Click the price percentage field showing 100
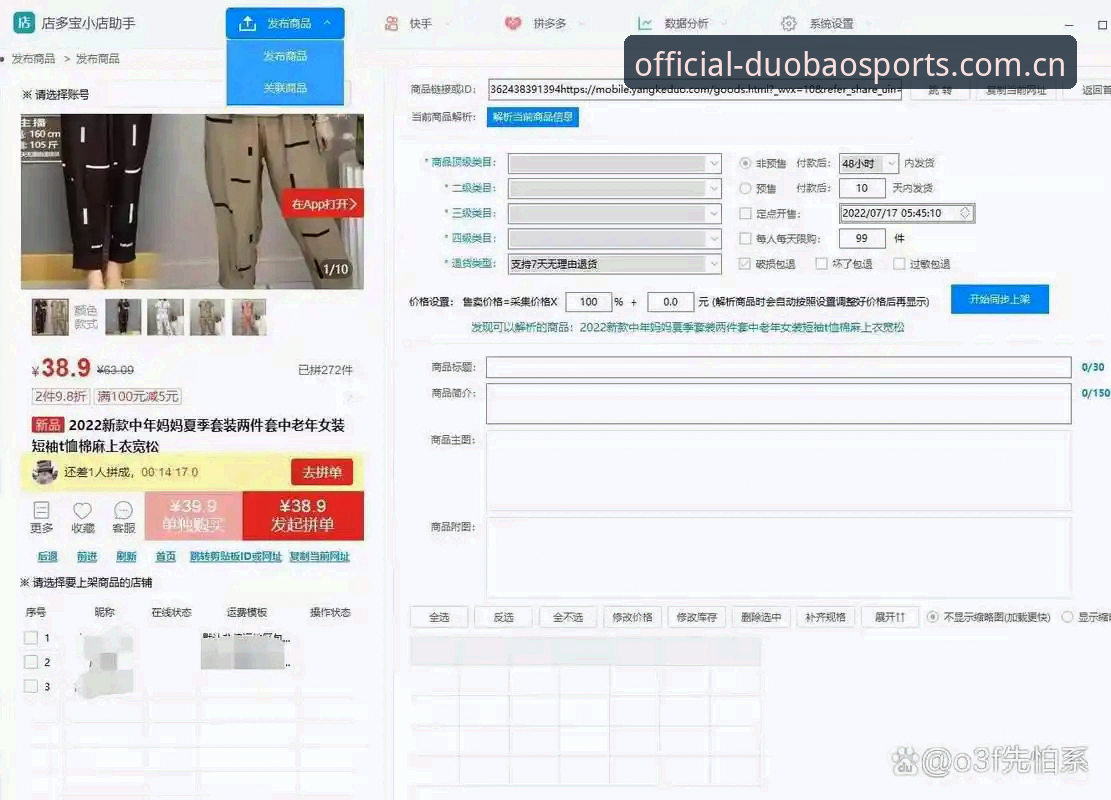Image resolution: width=1111 pixels, height=800 pixels. click(589, 302)
